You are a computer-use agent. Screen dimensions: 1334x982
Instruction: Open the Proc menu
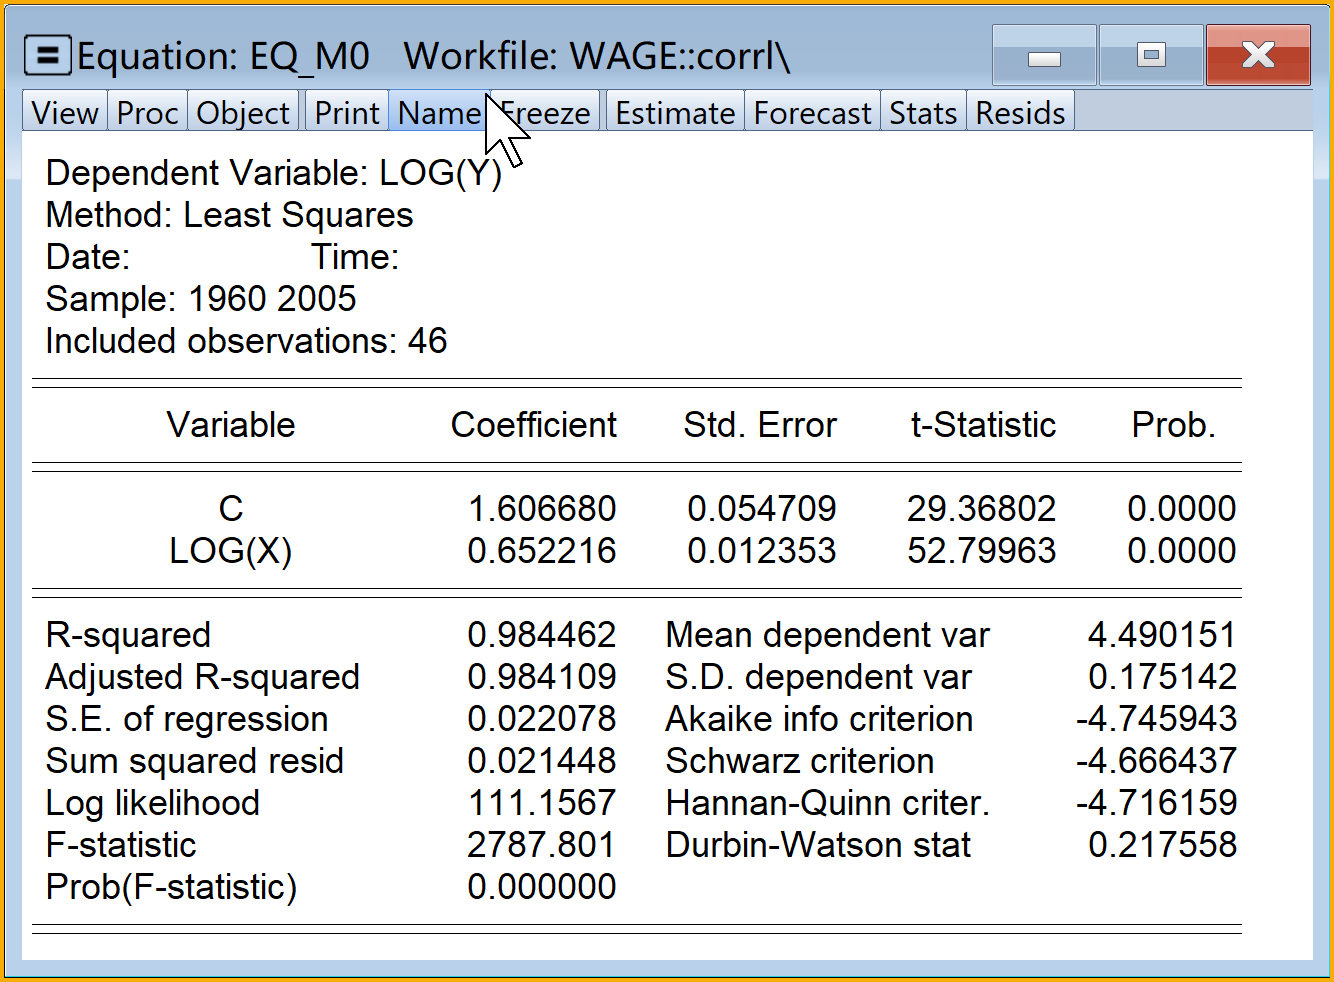pyautogui.click(x=147, y=113)
